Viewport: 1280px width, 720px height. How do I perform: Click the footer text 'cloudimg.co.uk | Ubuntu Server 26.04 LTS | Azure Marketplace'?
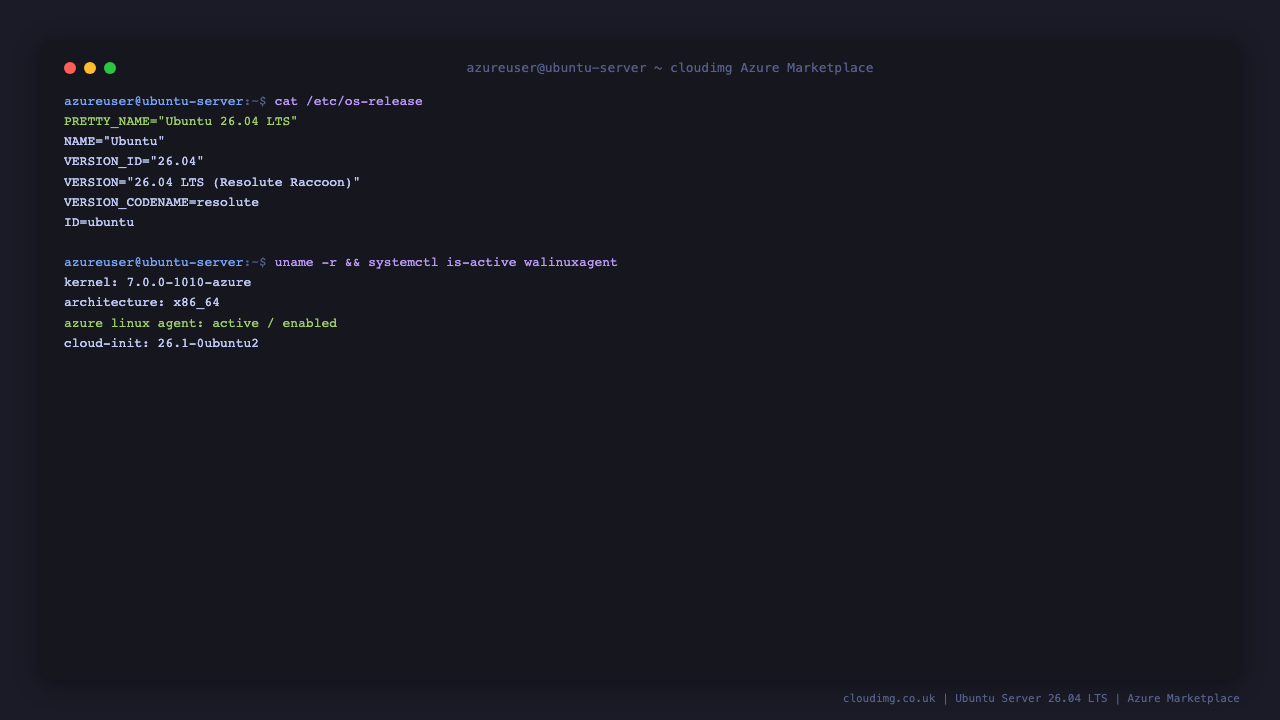point(1041,698)
